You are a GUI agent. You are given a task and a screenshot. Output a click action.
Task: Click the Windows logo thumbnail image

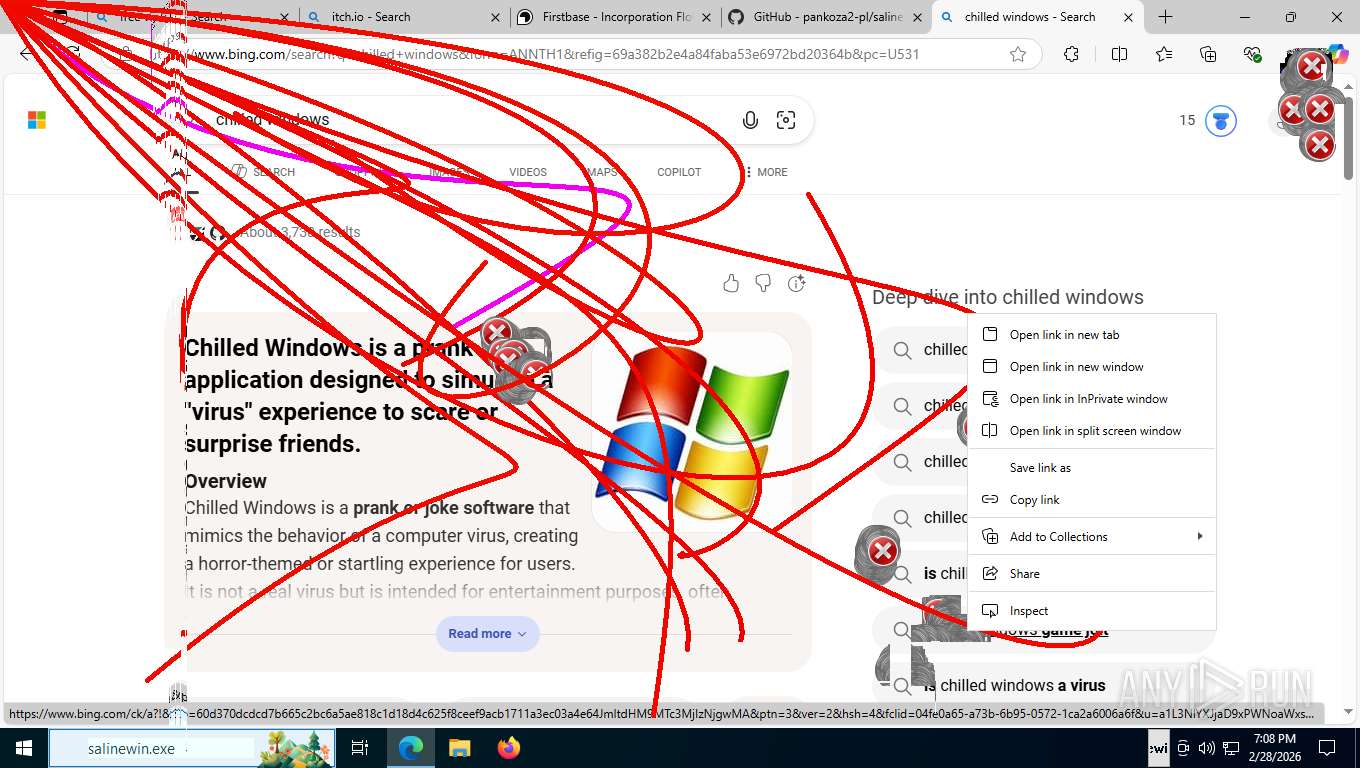(x=692, y=432)
